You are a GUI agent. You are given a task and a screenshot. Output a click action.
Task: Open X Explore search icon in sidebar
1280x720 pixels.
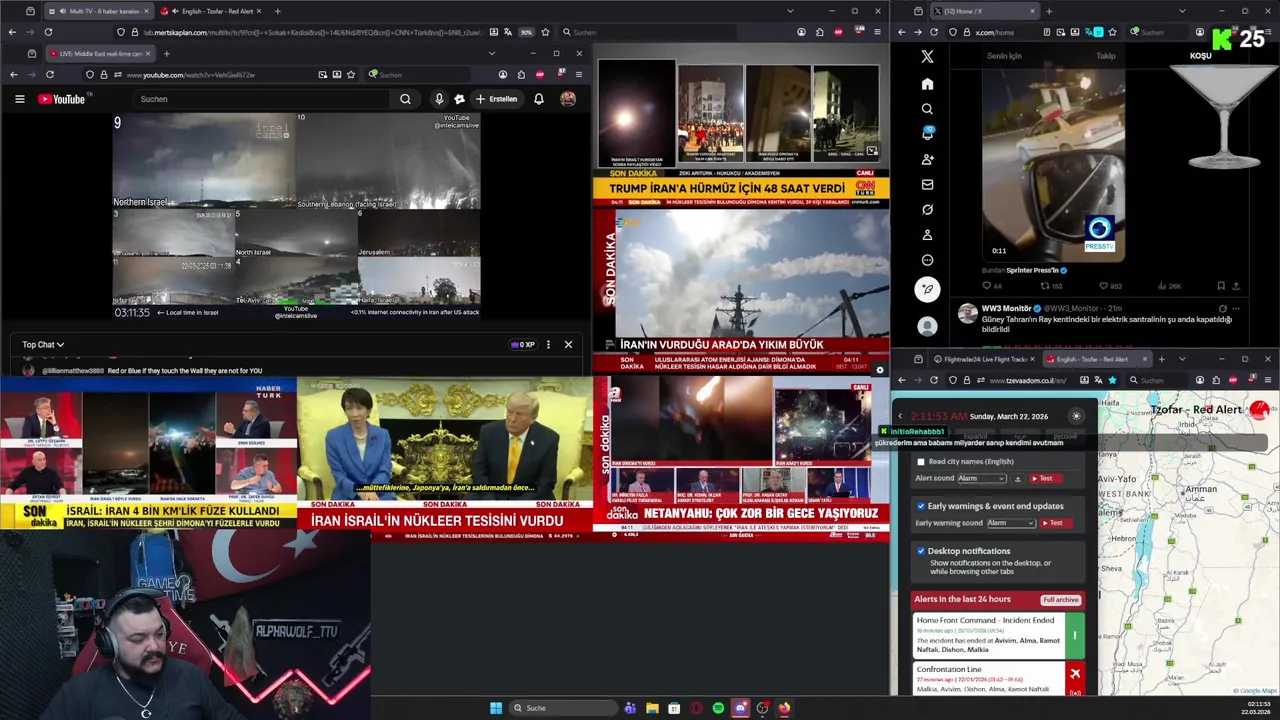pyautogui.click(x=927, y=109)
